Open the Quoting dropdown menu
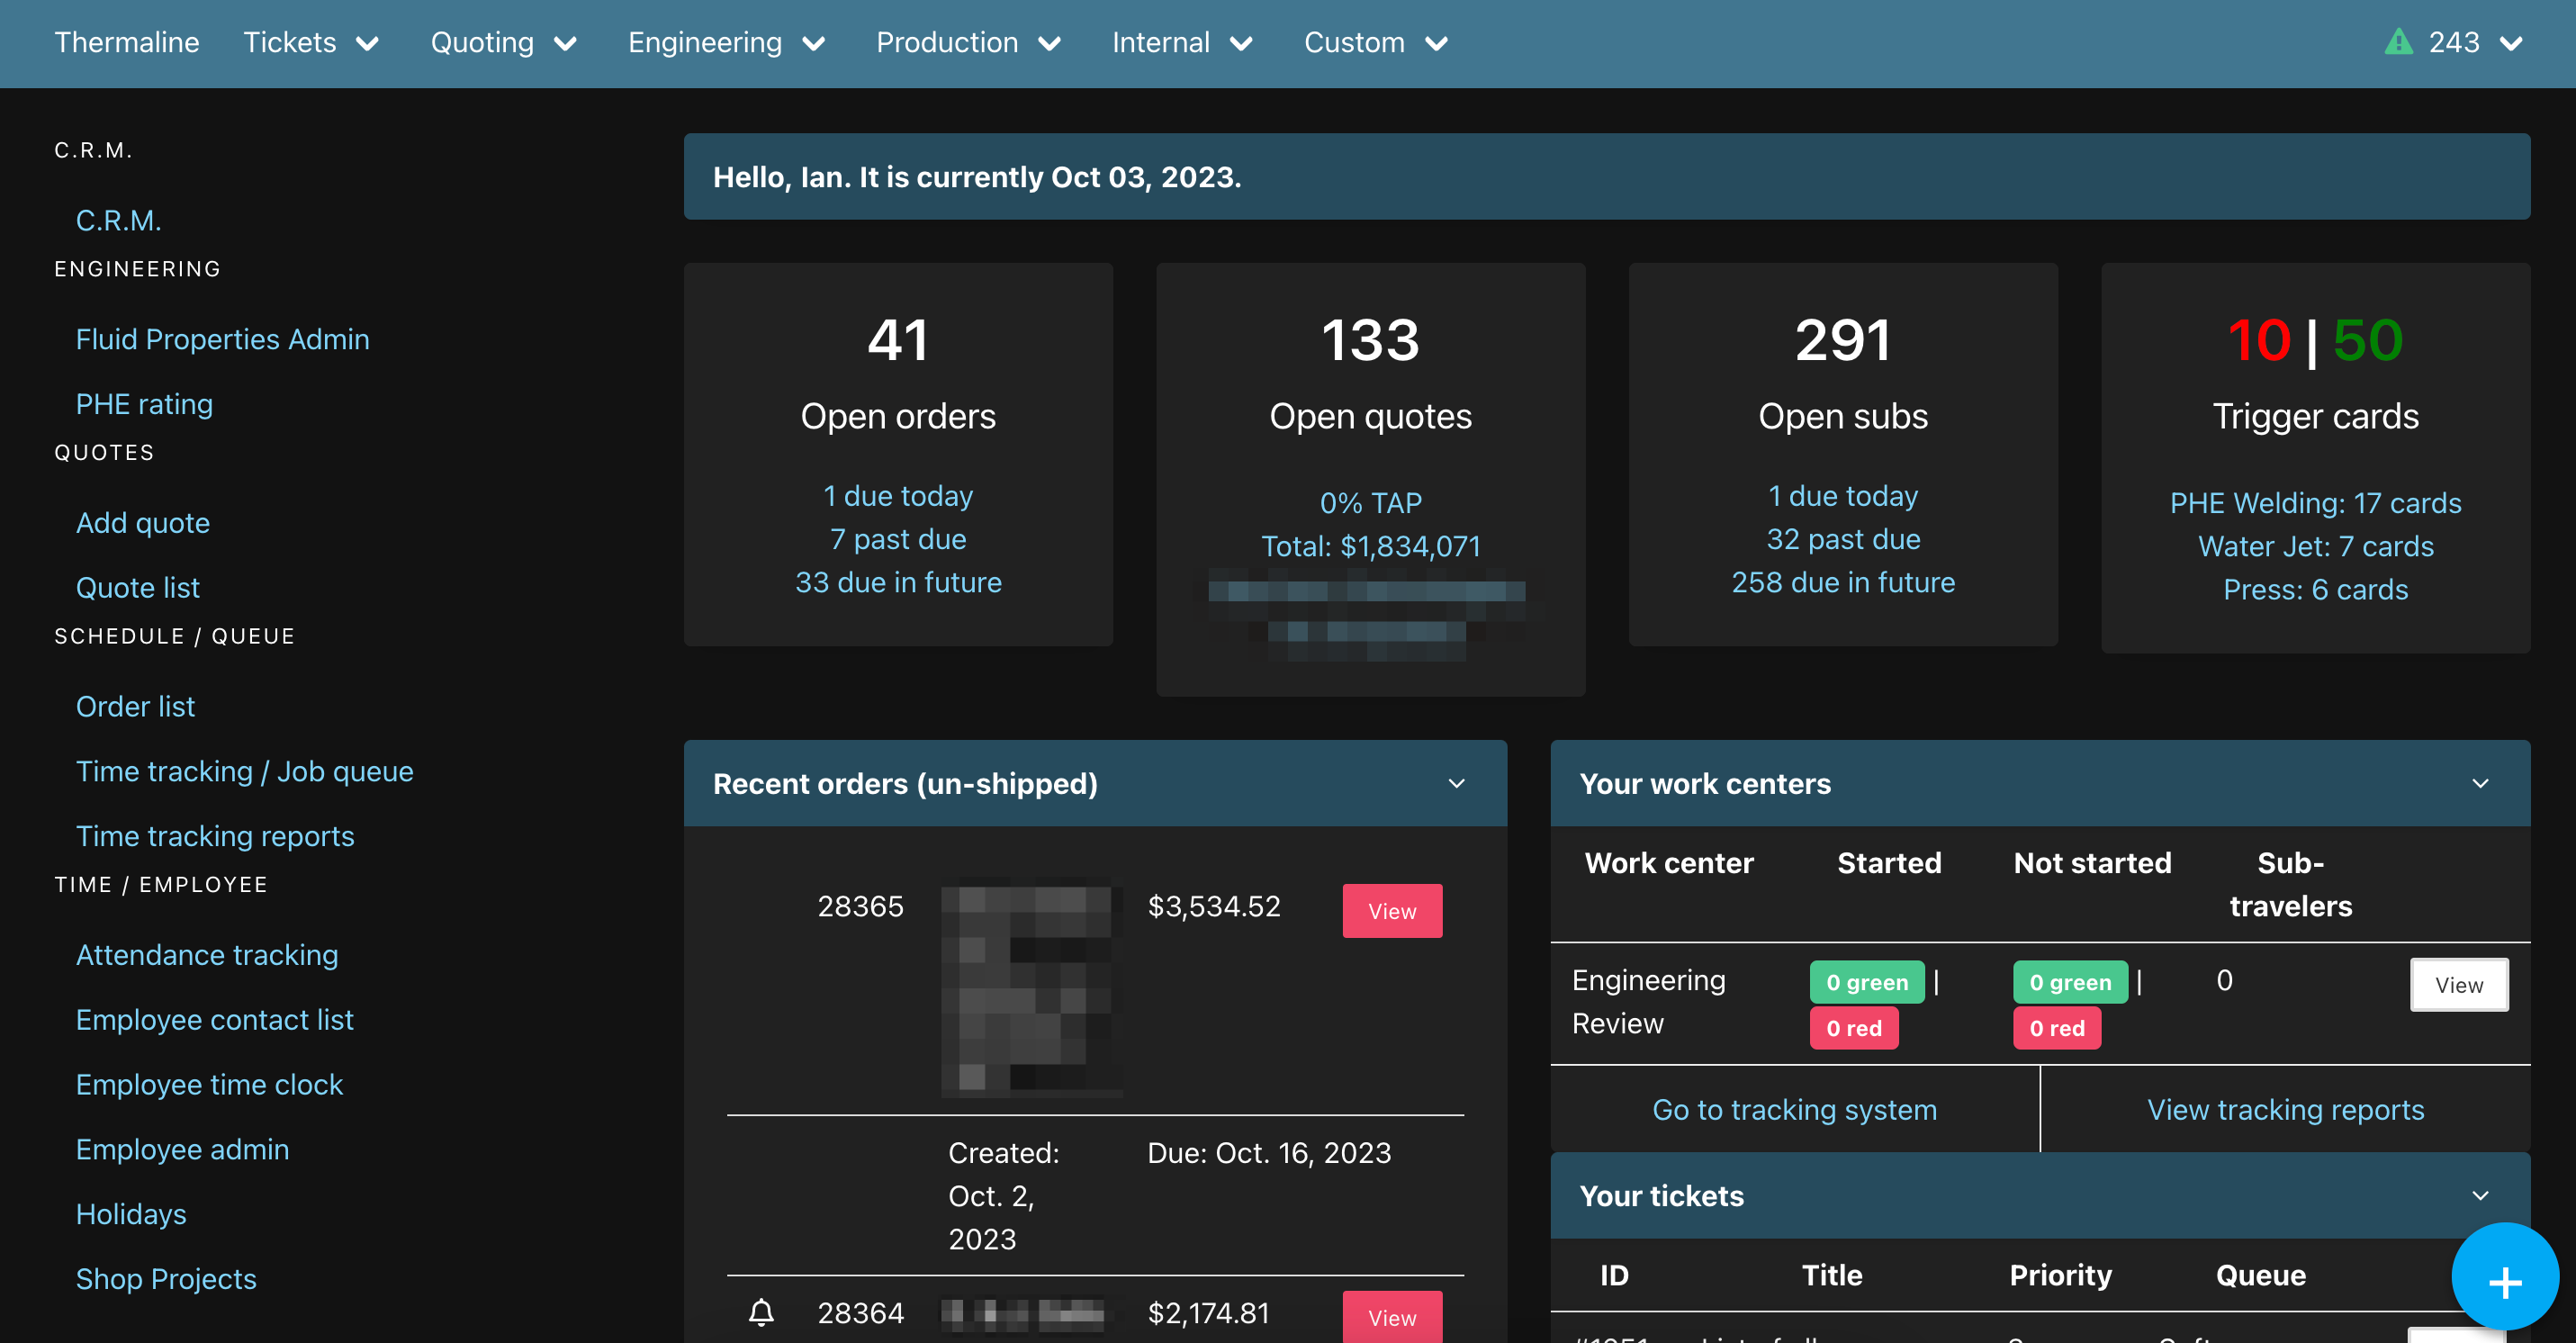Viewport: 2576px width, 1343px height. pos(504,43)
